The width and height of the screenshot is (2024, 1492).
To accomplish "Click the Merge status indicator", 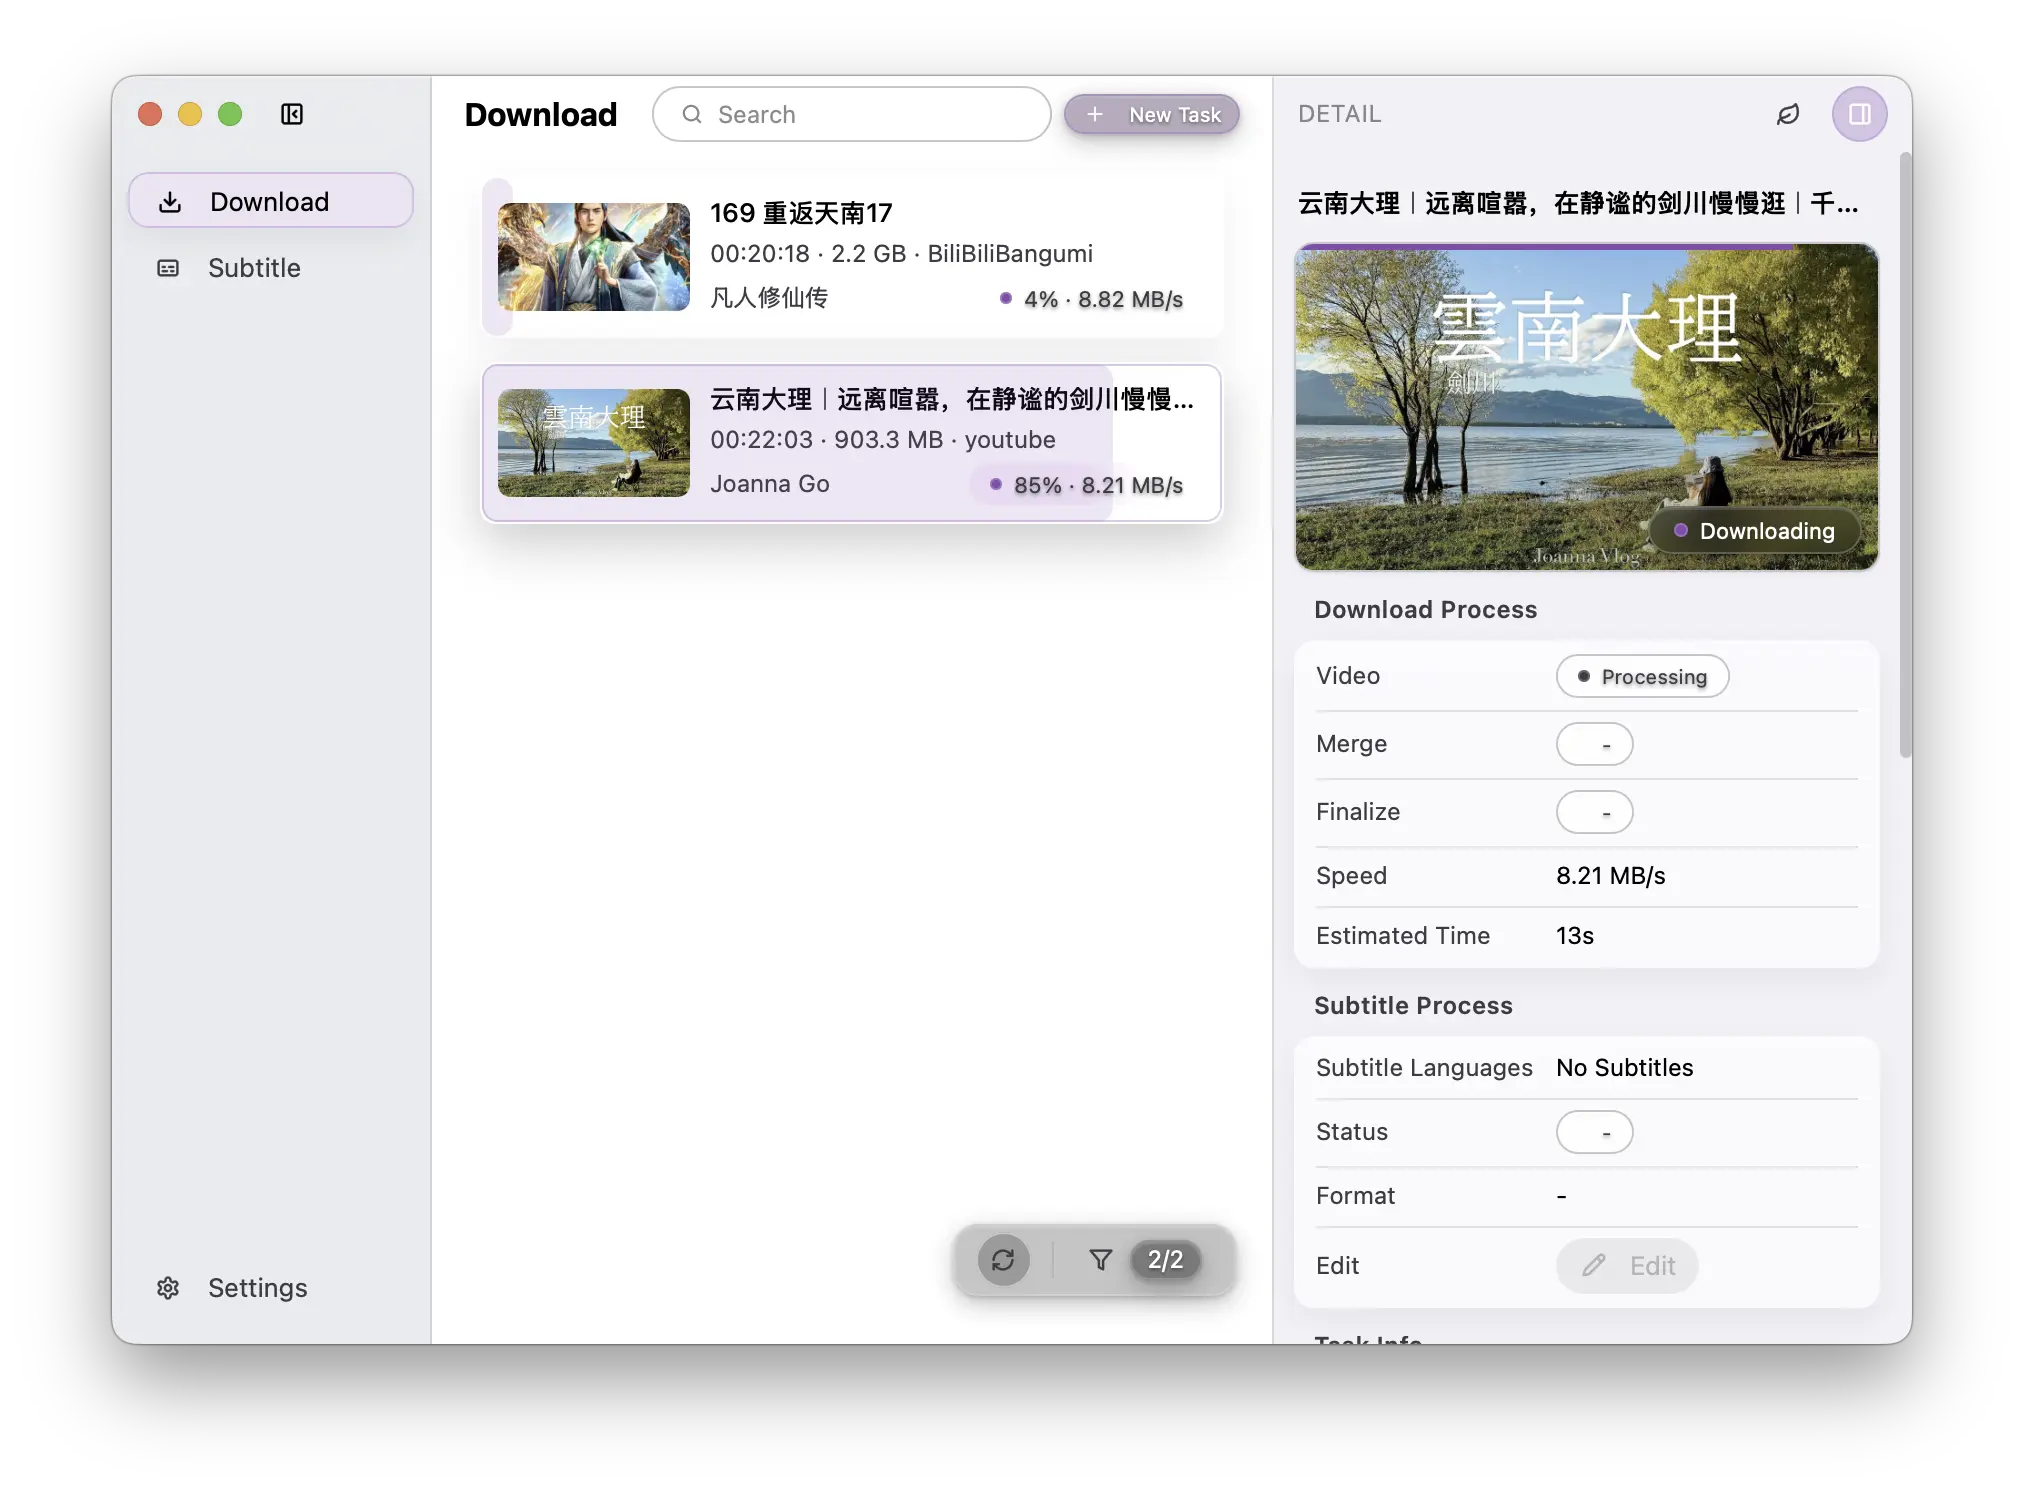I will point(1594,744).
